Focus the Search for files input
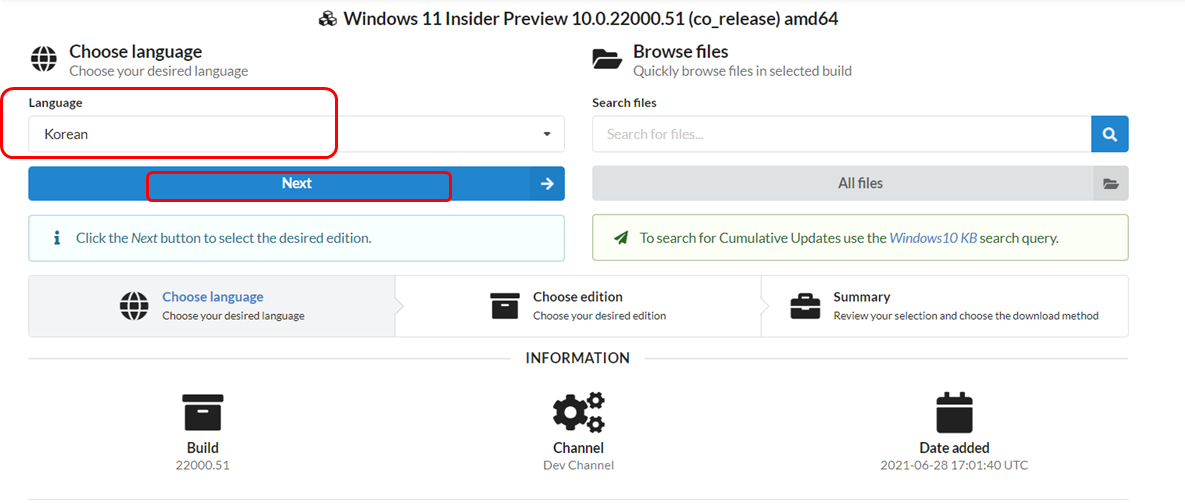Image resolution: width=1185 pixels, height=503 pixels. (x=842, y=134)
